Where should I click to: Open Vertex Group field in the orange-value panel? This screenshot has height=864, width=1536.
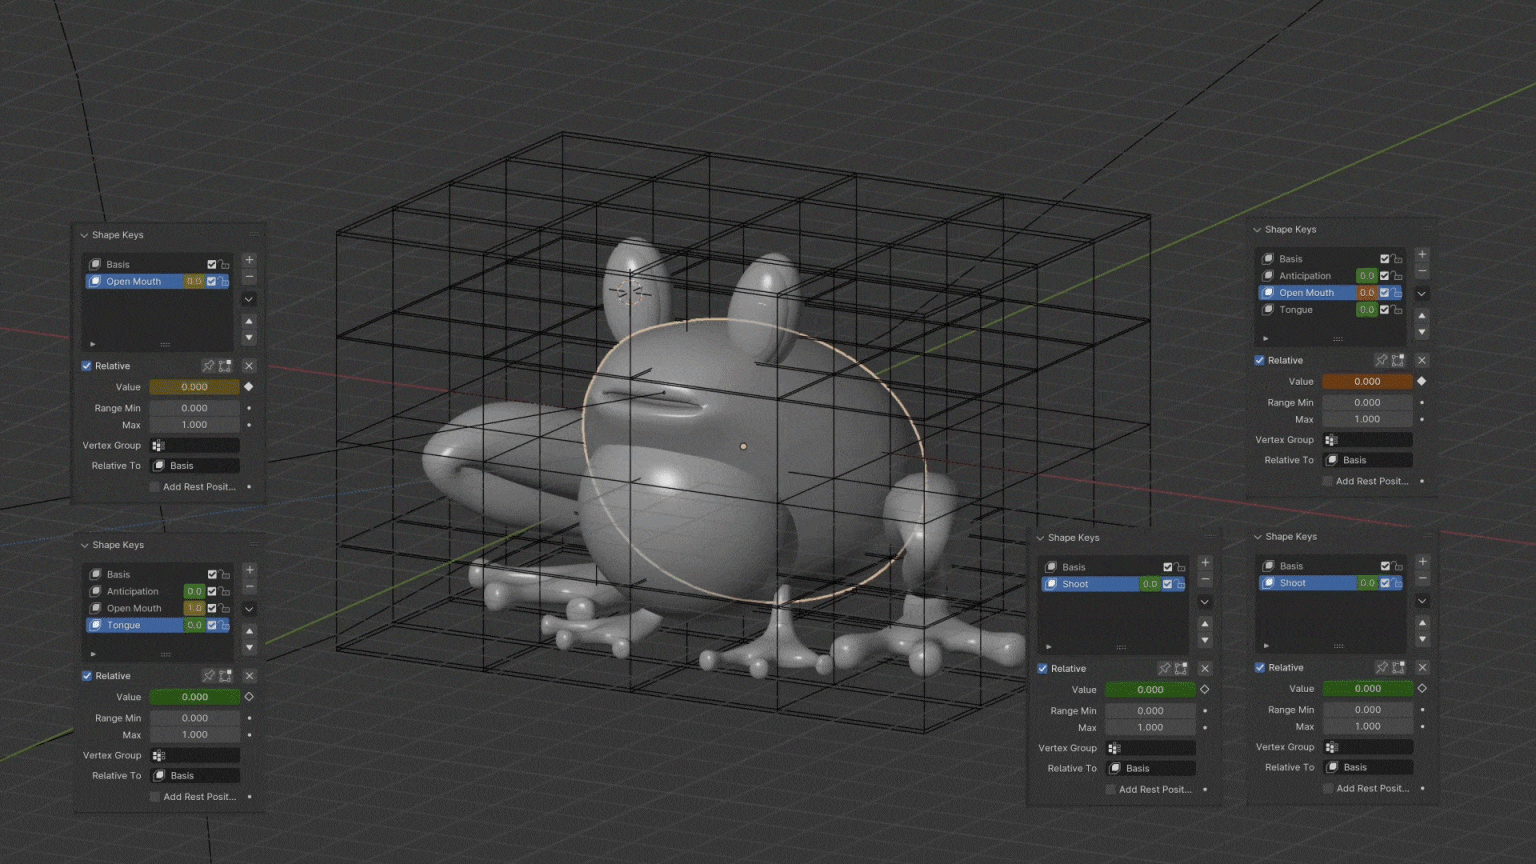pyautogui.click(x=1368, y=440)
